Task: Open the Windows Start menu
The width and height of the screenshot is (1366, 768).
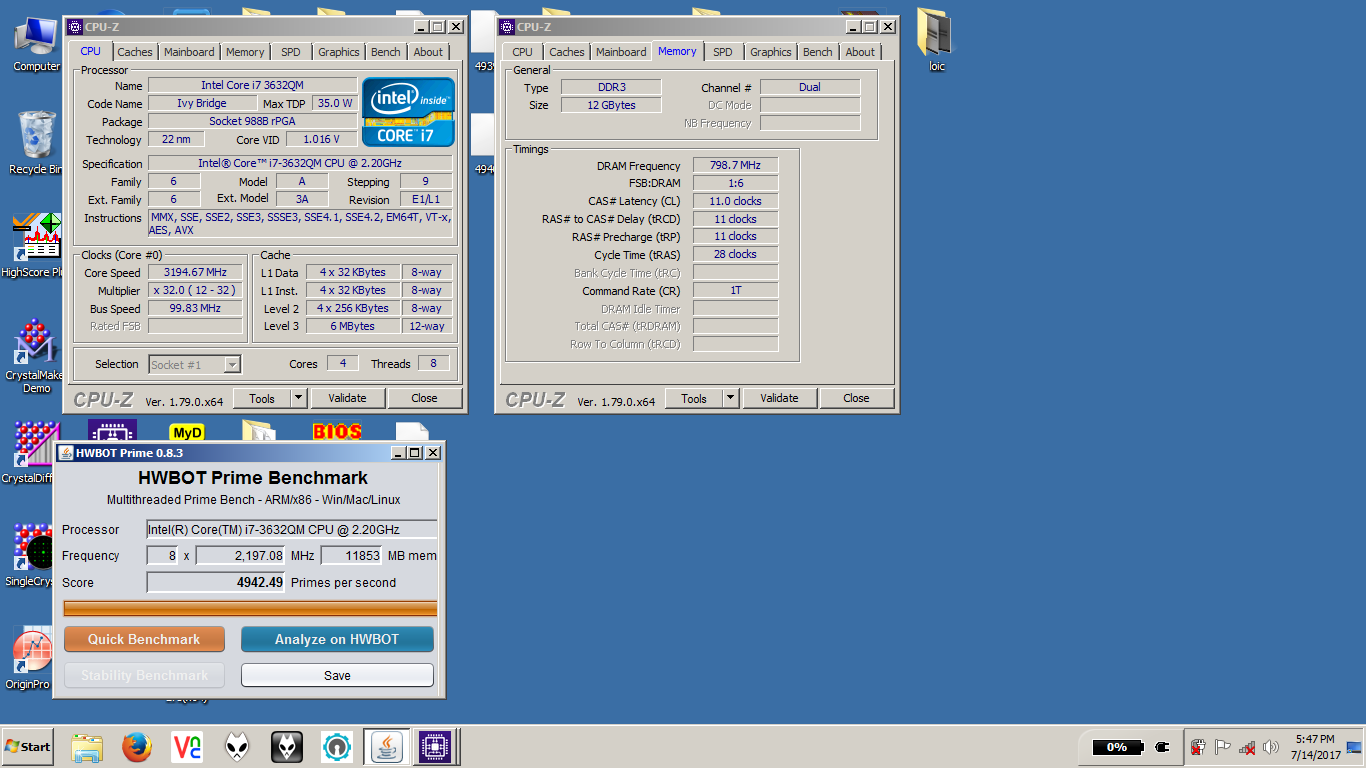Action: (27, 747)
